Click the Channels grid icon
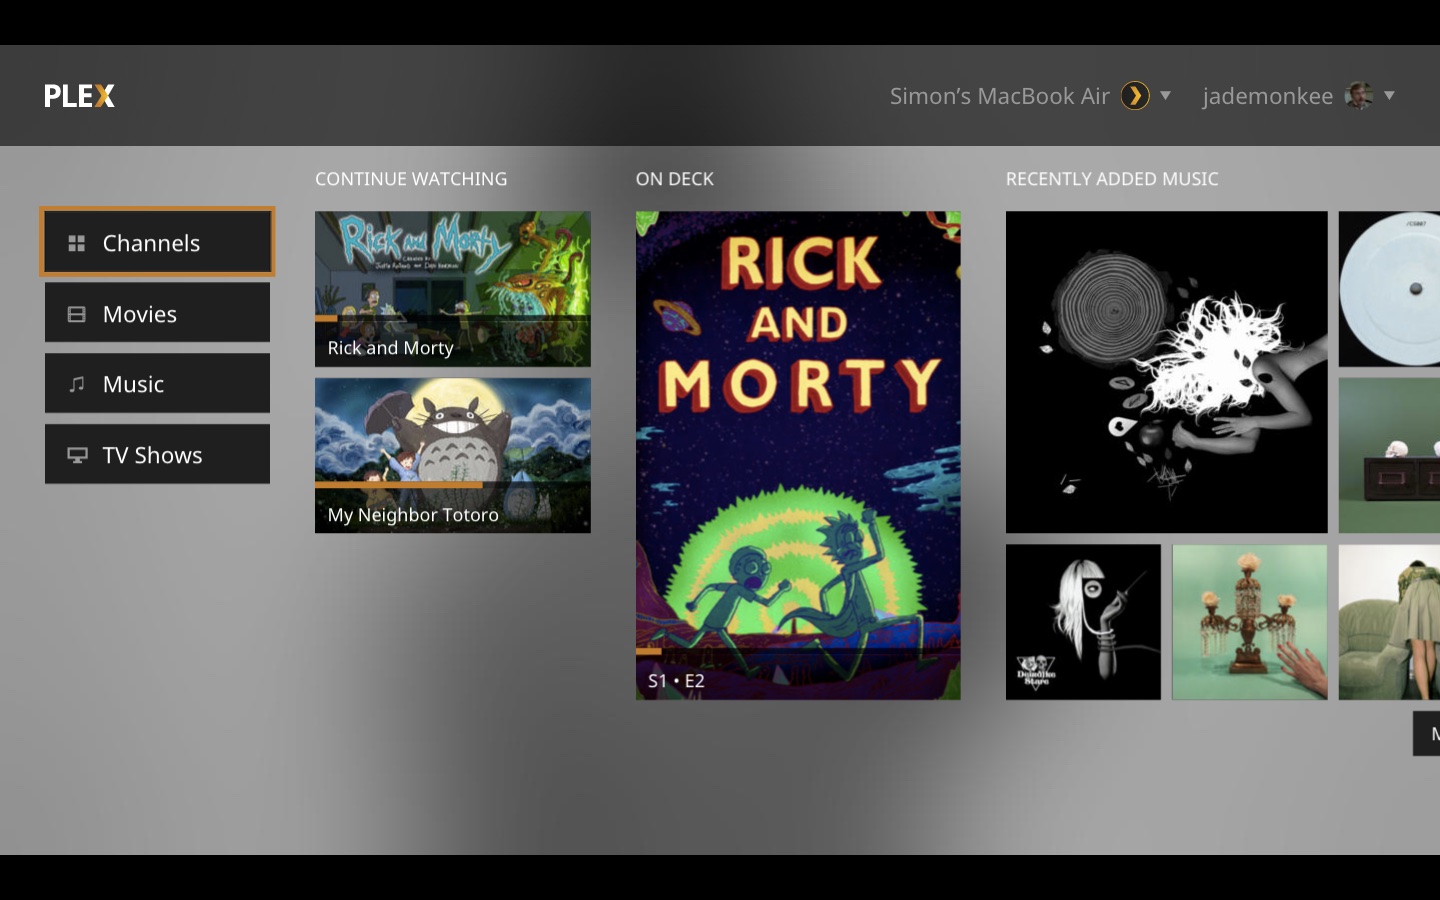This screenshot has width=1440, height=900. [76, 243]
